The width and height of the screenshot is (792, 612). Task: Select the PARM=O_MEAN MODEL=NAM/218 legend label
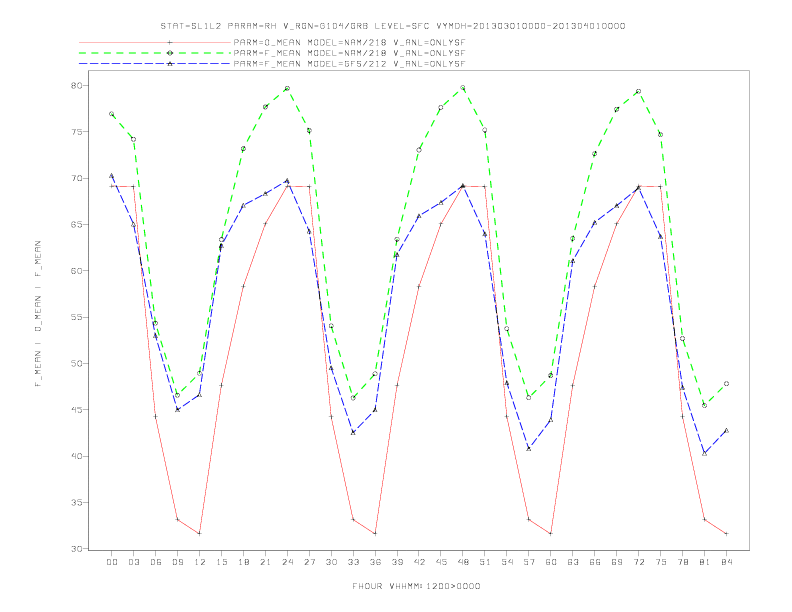(x=349, y=42)
